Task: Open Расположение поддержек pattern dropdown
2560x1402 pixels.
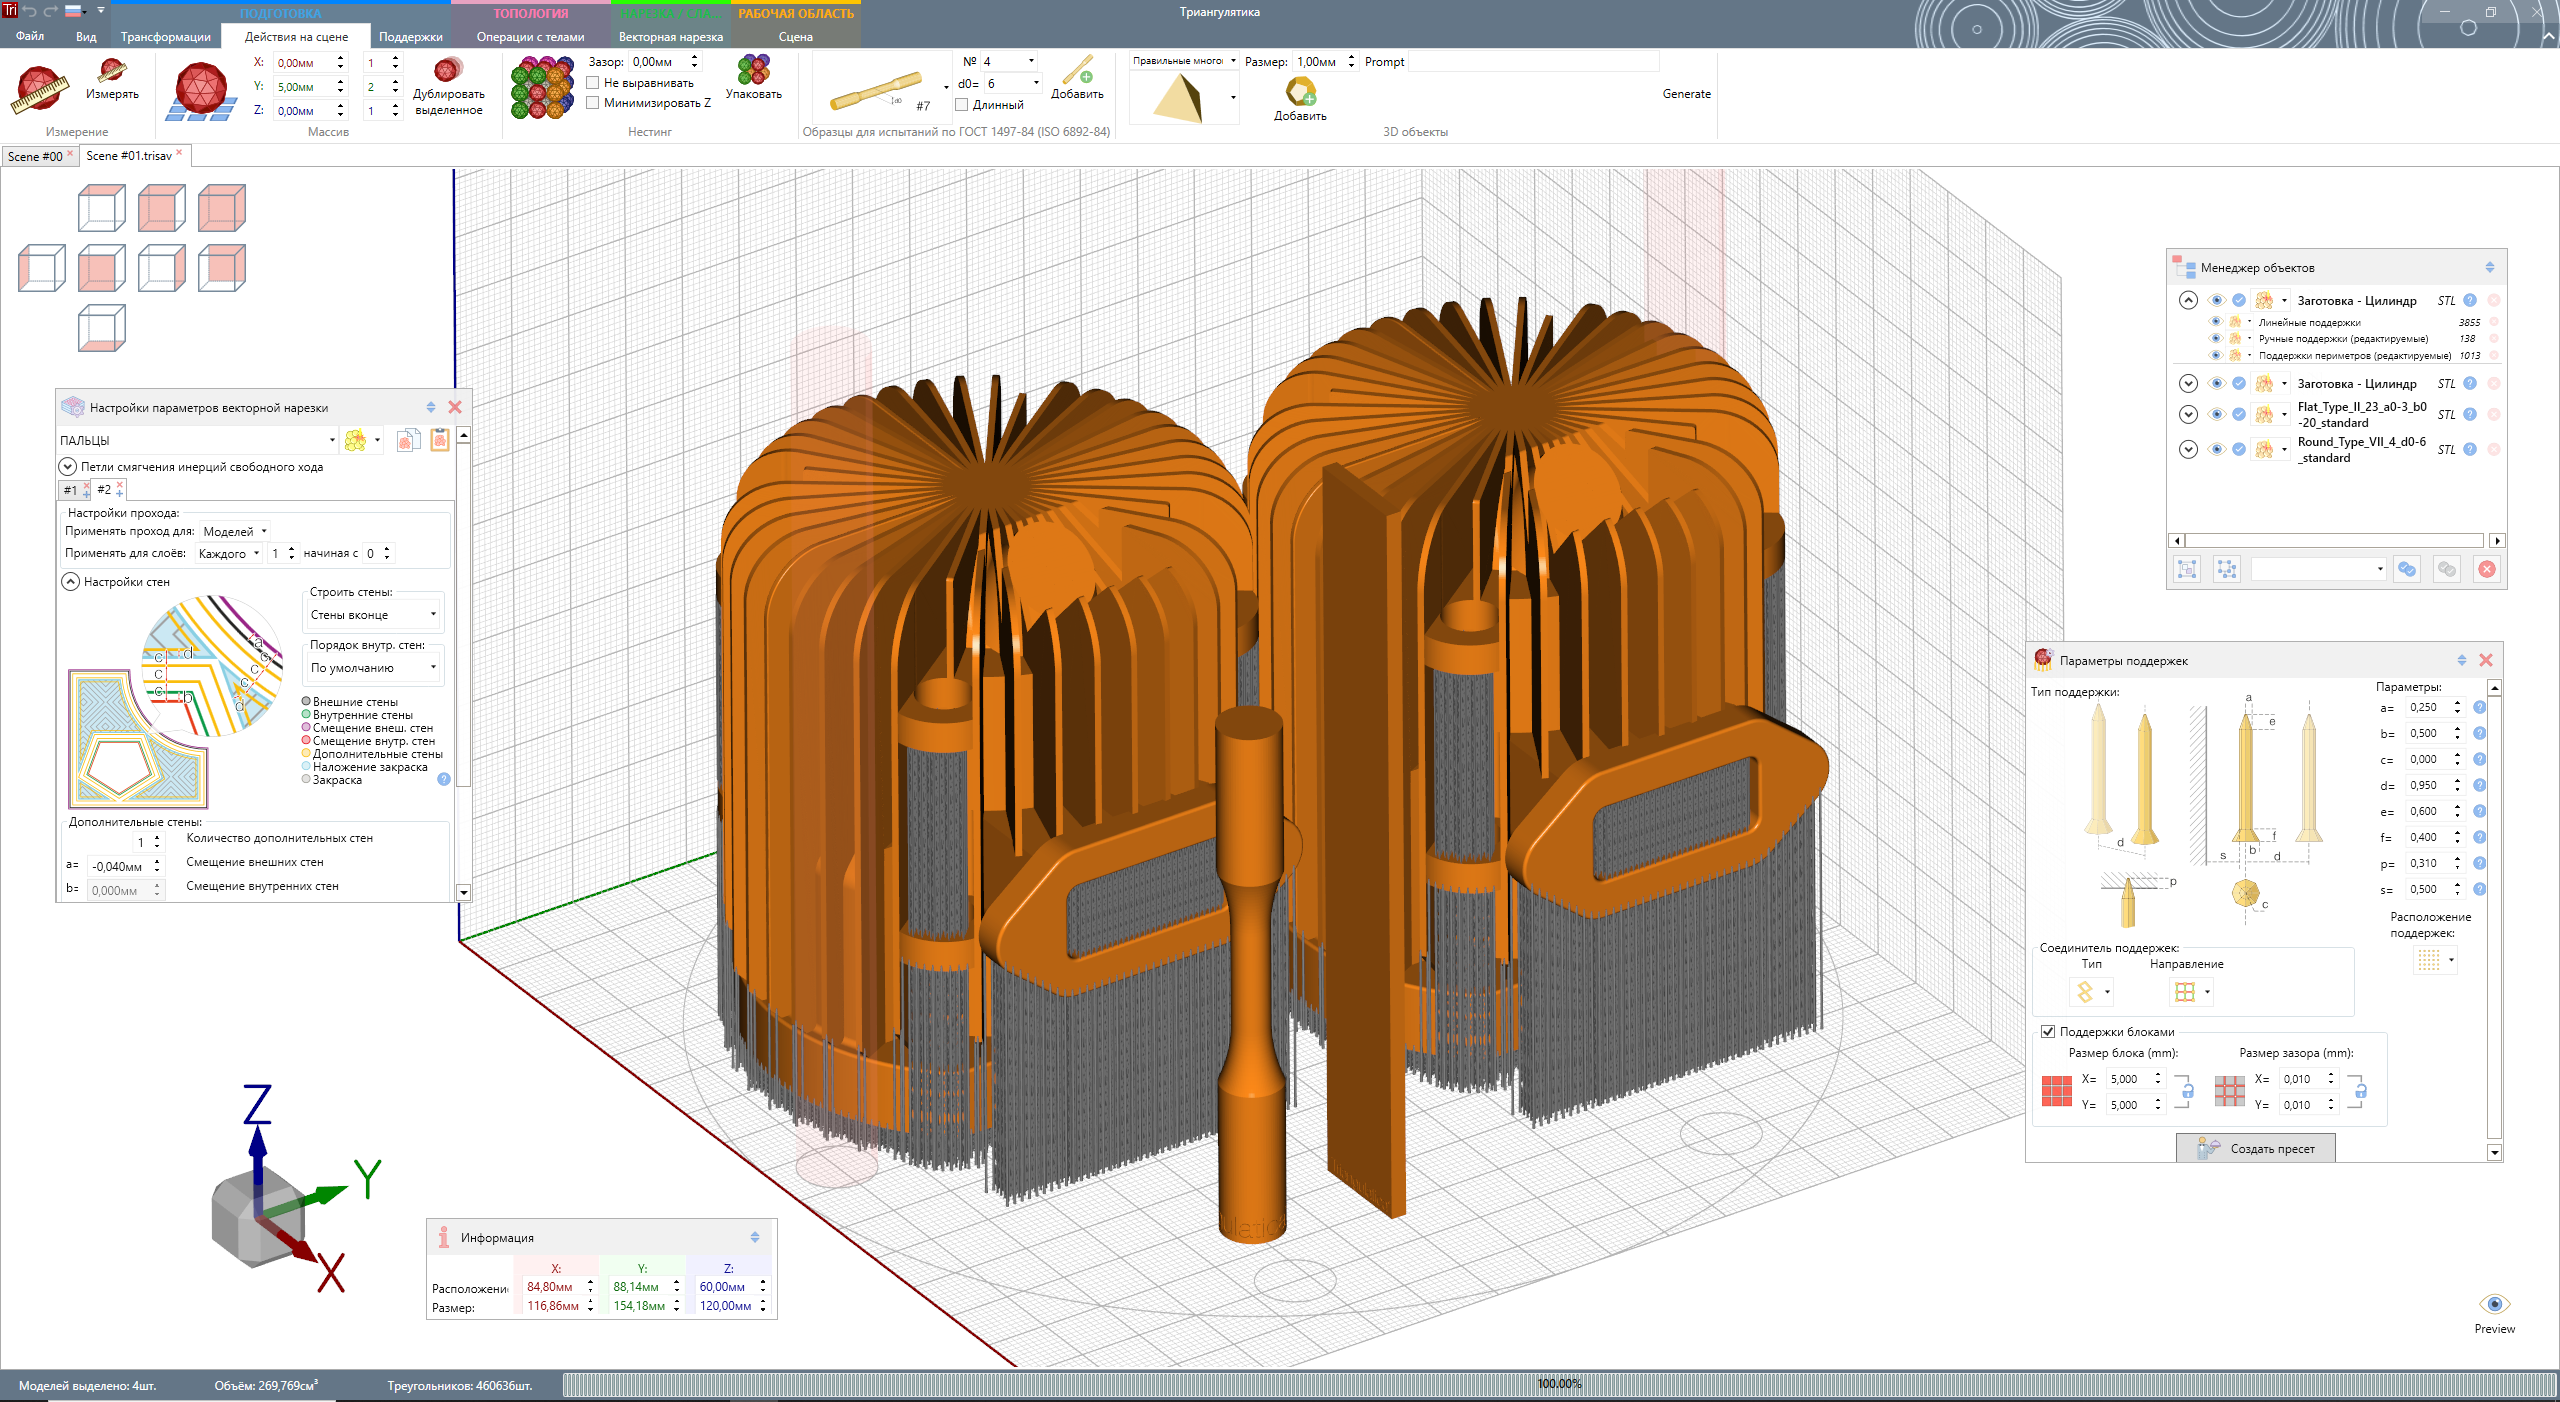Action: click(x=2435, y=960)
